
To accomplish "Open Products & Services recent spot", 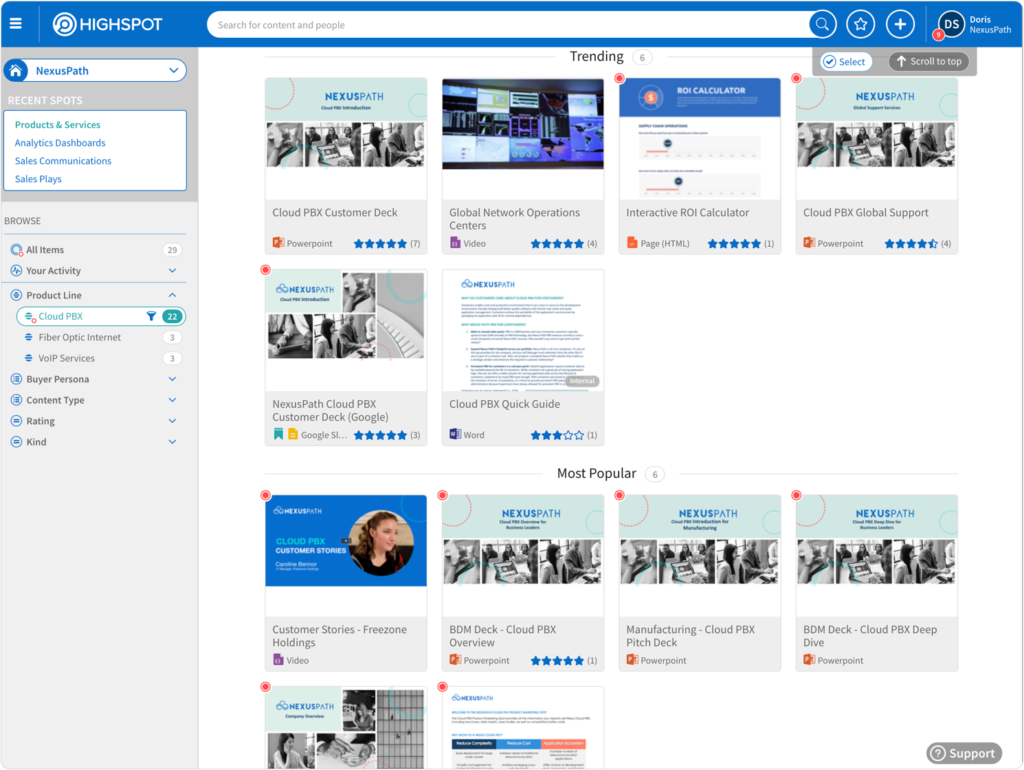I will tap(57, 125).
